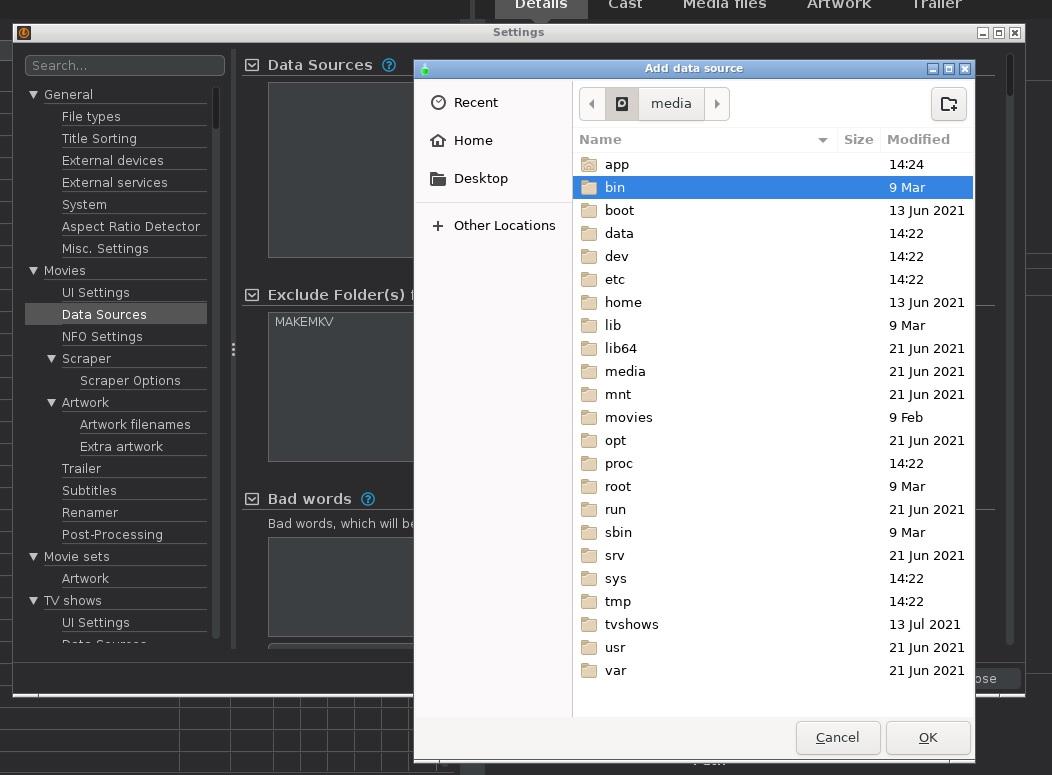Image resolution: width=1052 pixels, height=775 pixels.
Task: Click the Data Sources help icon
Action: [389, 65]
